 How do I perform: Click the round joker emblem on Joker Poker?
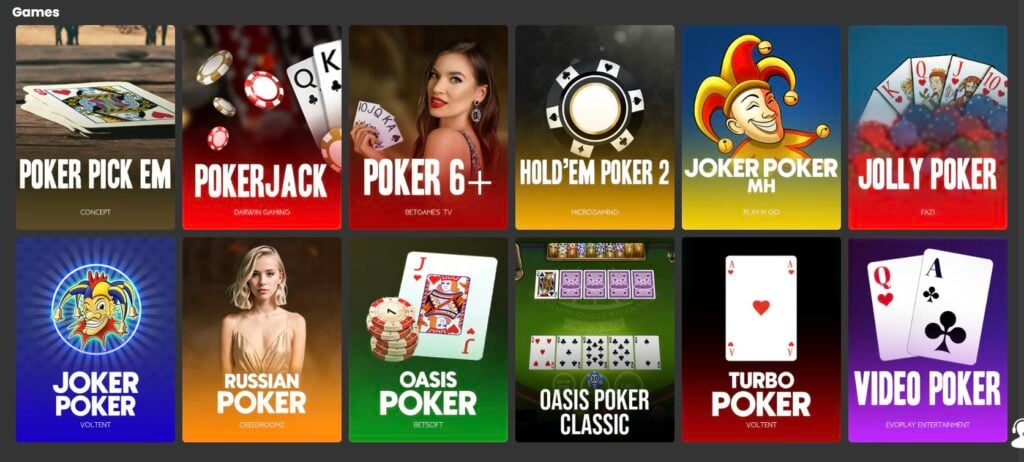pos(96,309)
